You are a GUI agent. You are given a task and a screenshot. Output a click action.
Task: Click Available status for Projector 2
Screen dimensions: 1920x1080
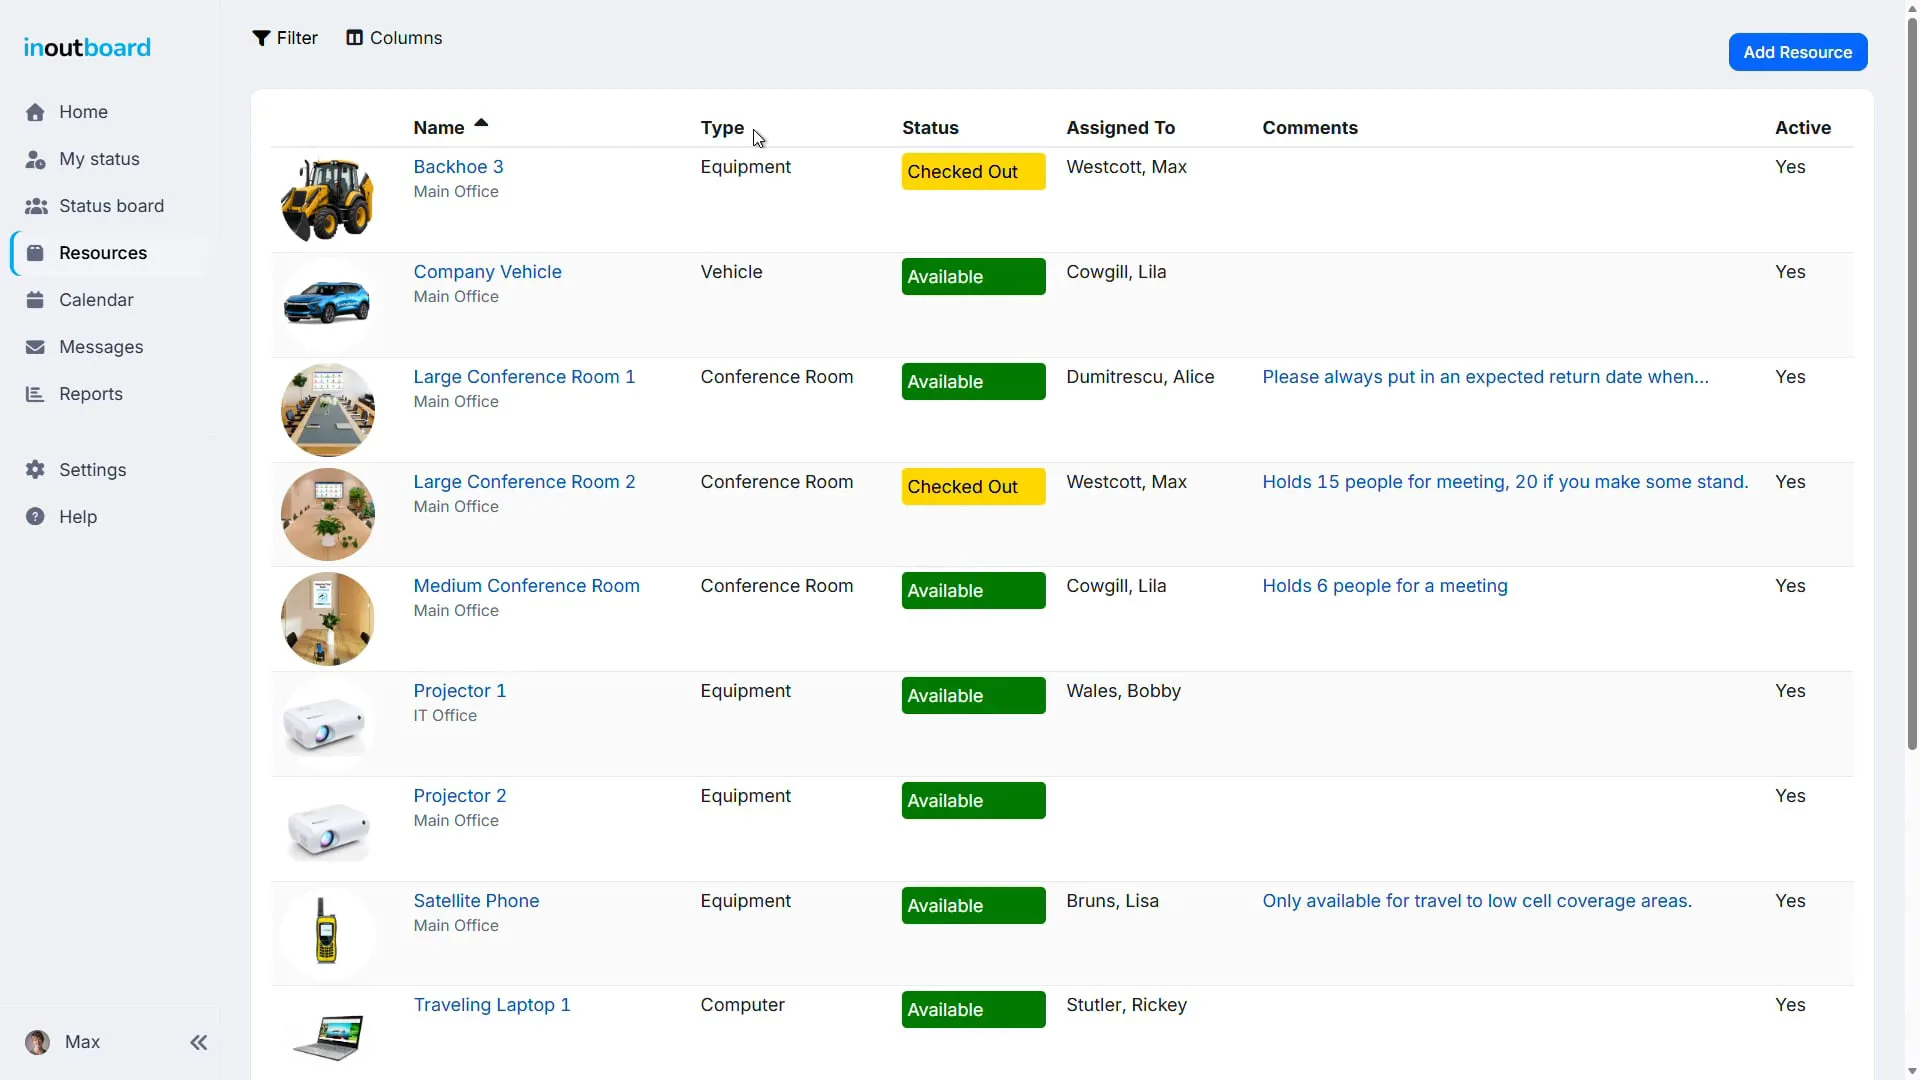973,801
